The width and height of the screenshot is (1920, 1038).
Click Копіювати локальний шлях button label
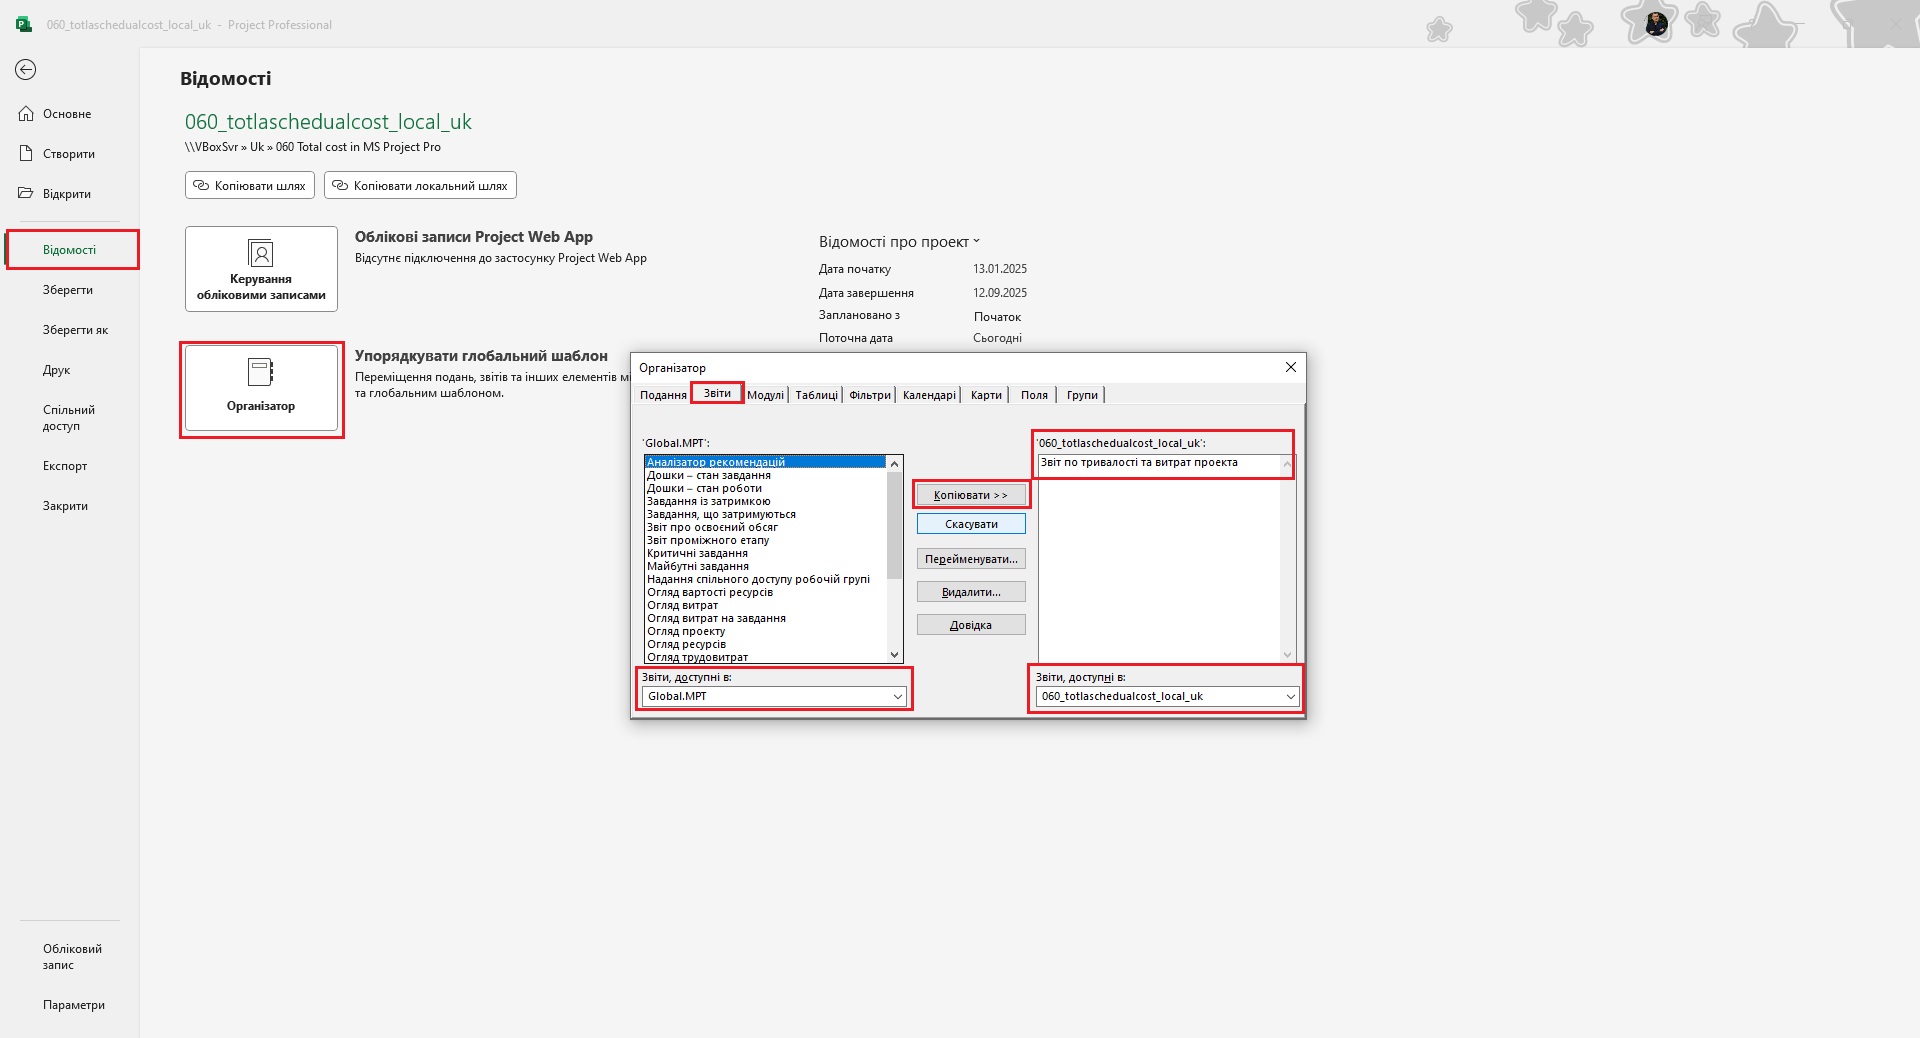430,186
